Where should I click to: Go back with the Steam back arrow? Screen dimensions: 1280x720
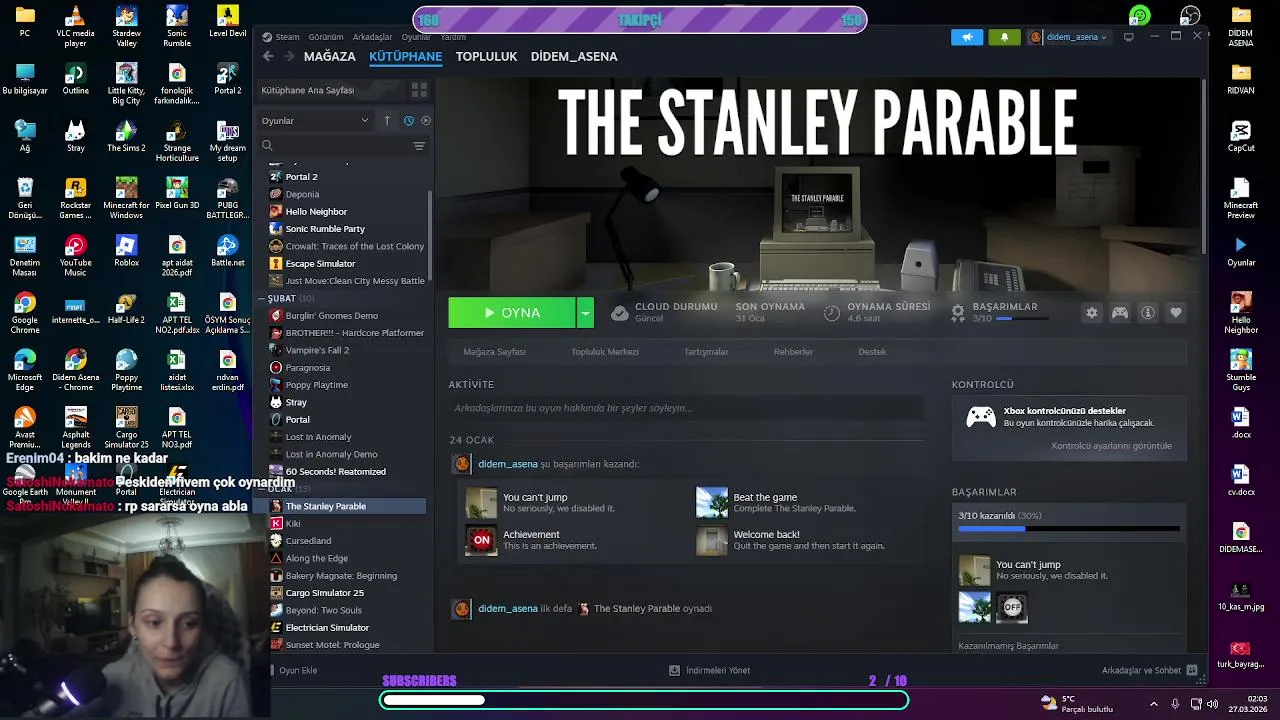click(268, 56)
